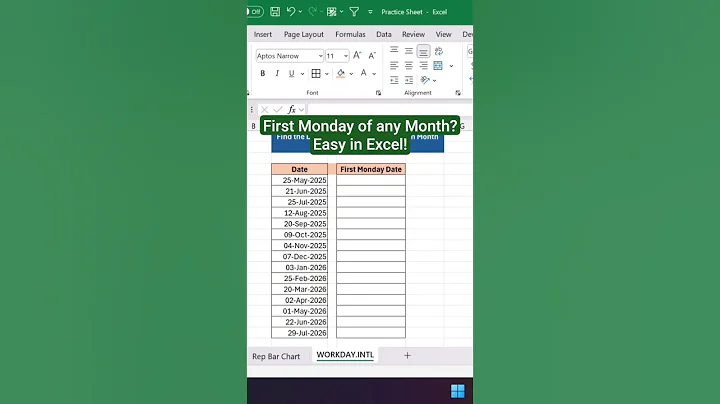Click the Windows Start logo

(x=458, y=391)
